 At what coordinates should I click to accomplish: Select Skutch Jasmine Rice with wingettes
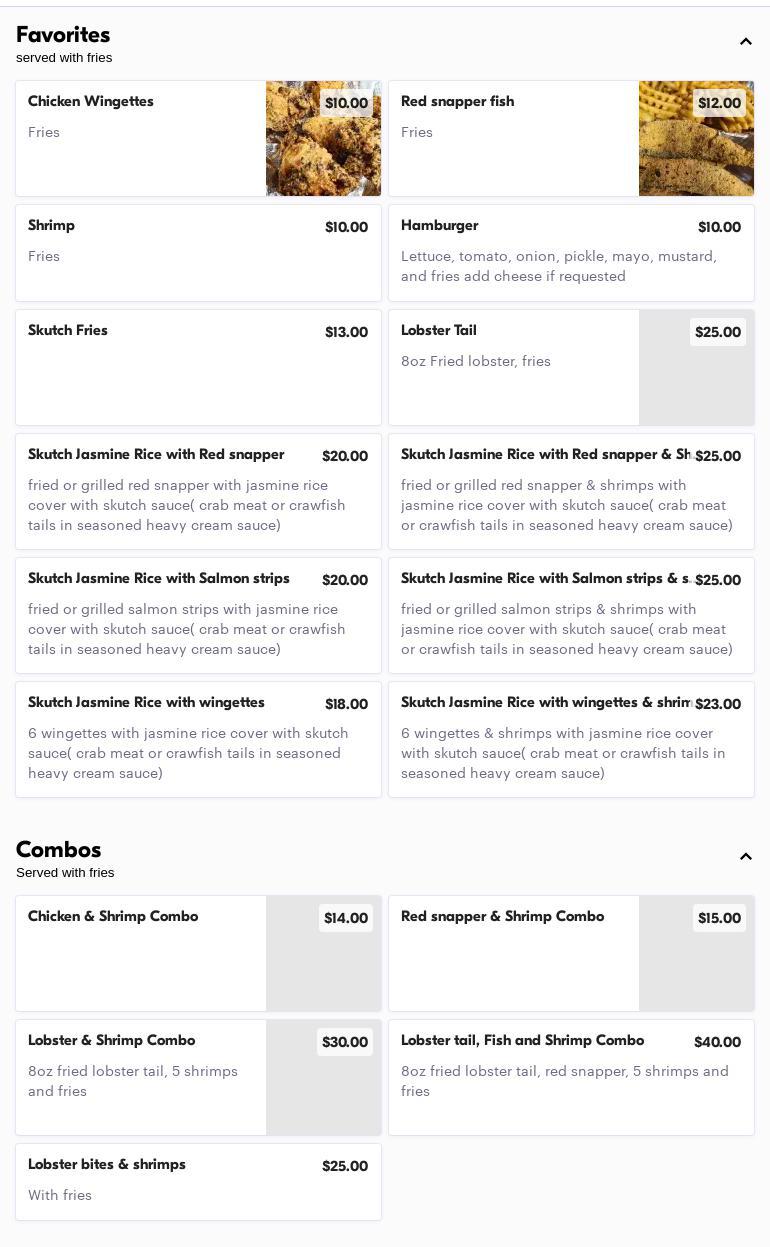pyautogui.click(x=198, y=739)
